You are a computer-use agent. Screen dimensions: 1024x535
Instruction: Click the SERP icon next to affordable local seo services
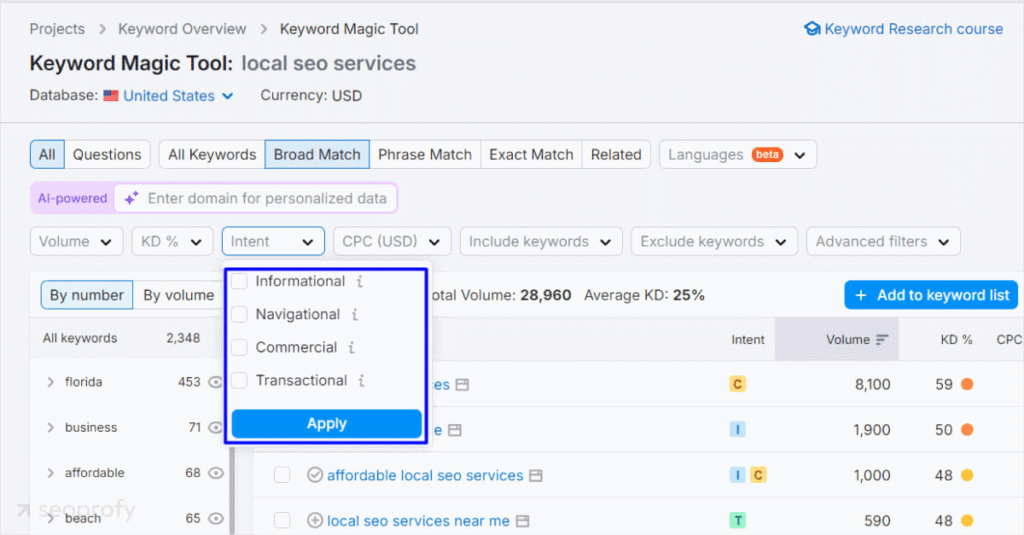tap(536, 476)
